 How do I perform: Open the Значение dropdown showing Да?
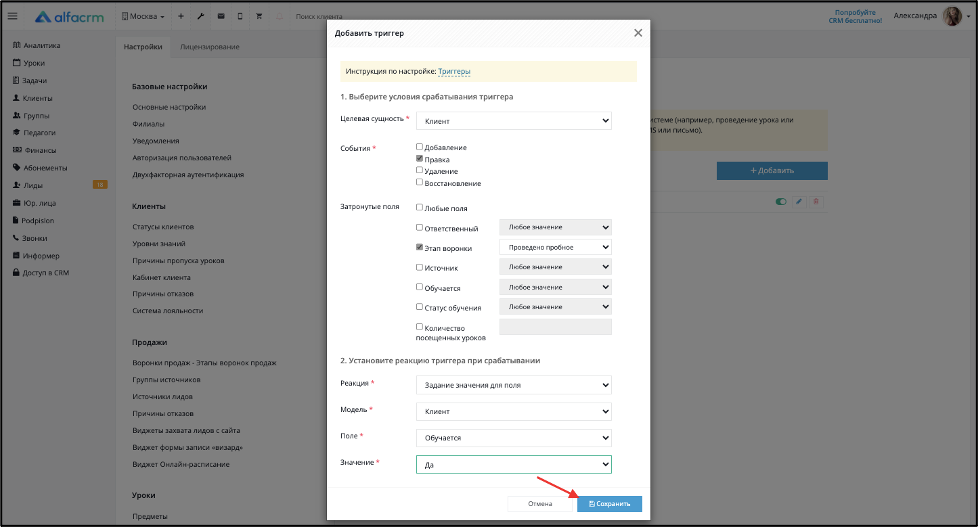[x=514, y=465]
